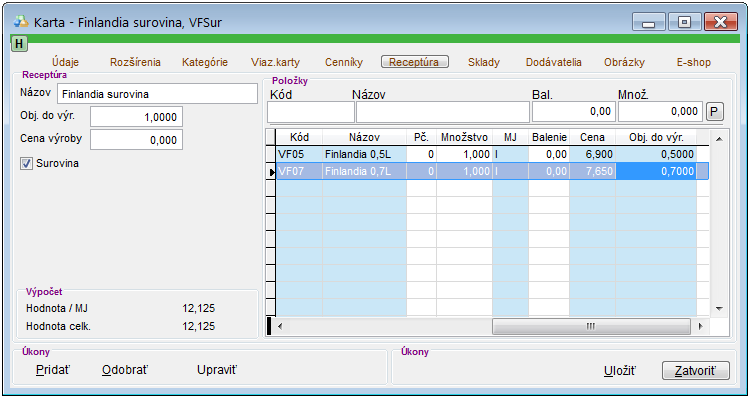Save with the Uložiť button
Screen dimensions: 750x398
click(x=620, y=371)
